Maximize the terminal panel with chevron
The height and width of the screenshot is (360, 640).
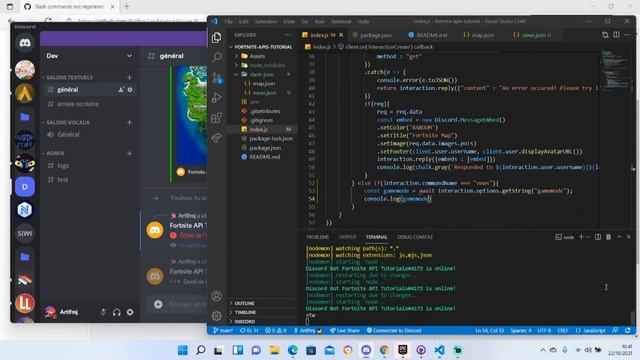(x=619, y=237)
